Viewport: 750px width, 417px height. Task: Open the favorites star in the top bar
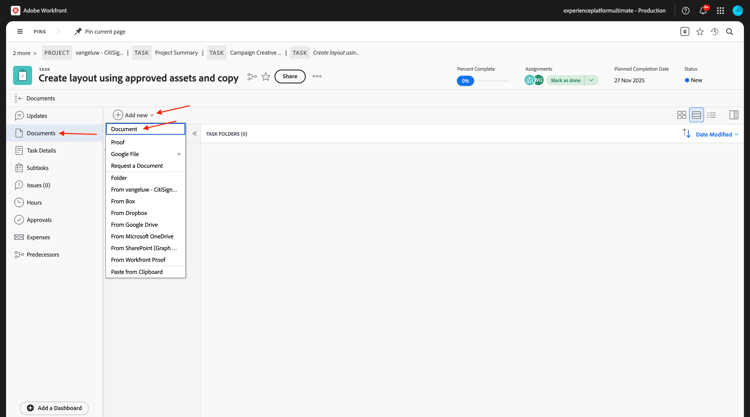tap(700, 32)
